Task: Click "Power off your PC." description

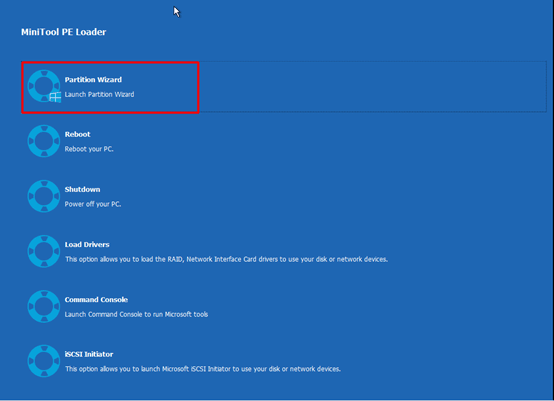Action: point(93,204)
